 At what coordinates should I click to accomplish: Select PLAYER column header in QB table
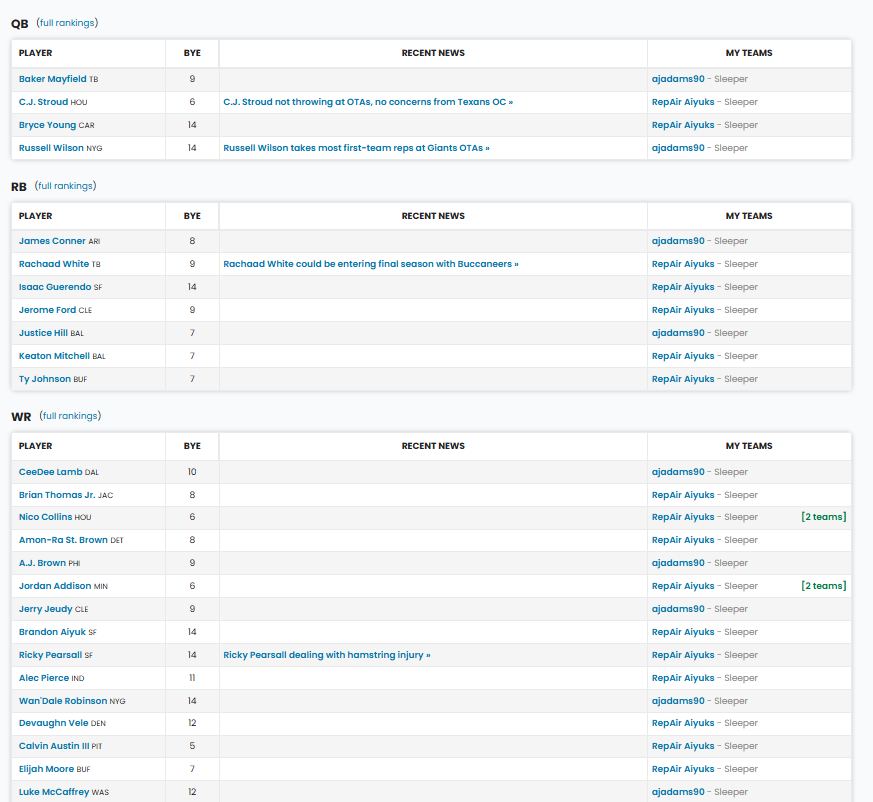tap(36, 53)
